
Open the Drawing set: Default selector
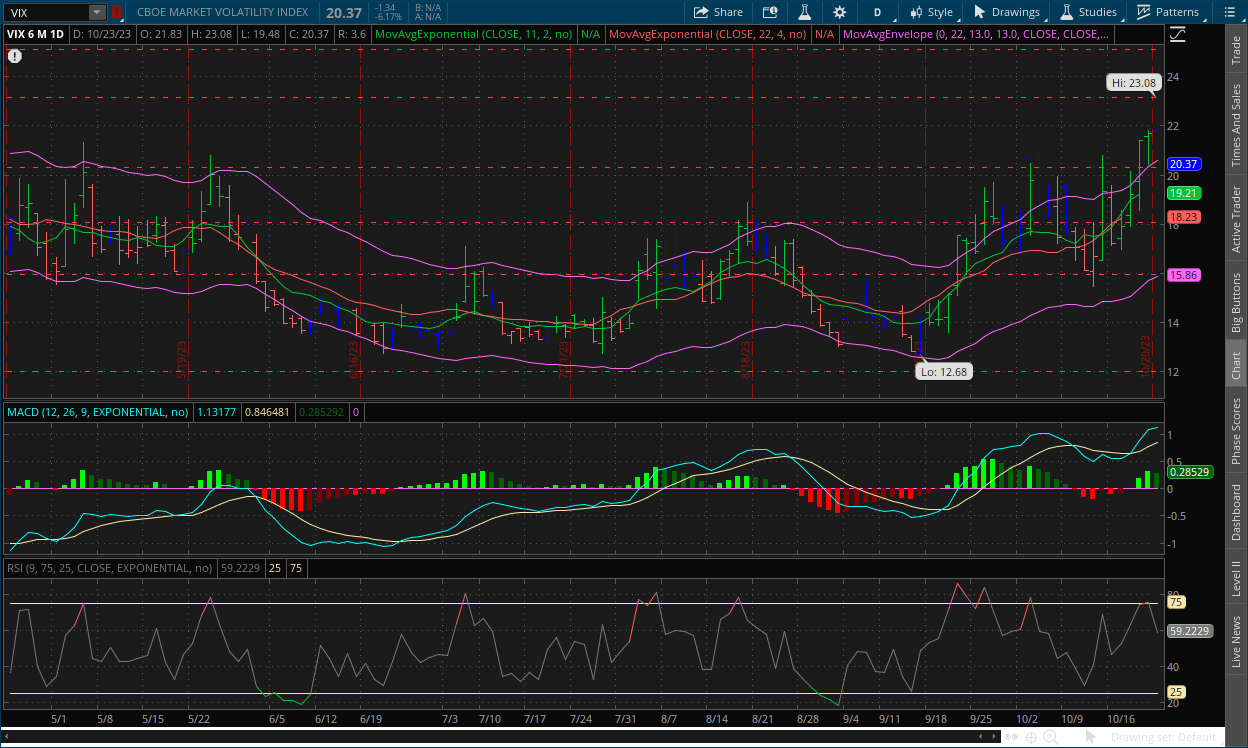click(x=1167, y=738)
